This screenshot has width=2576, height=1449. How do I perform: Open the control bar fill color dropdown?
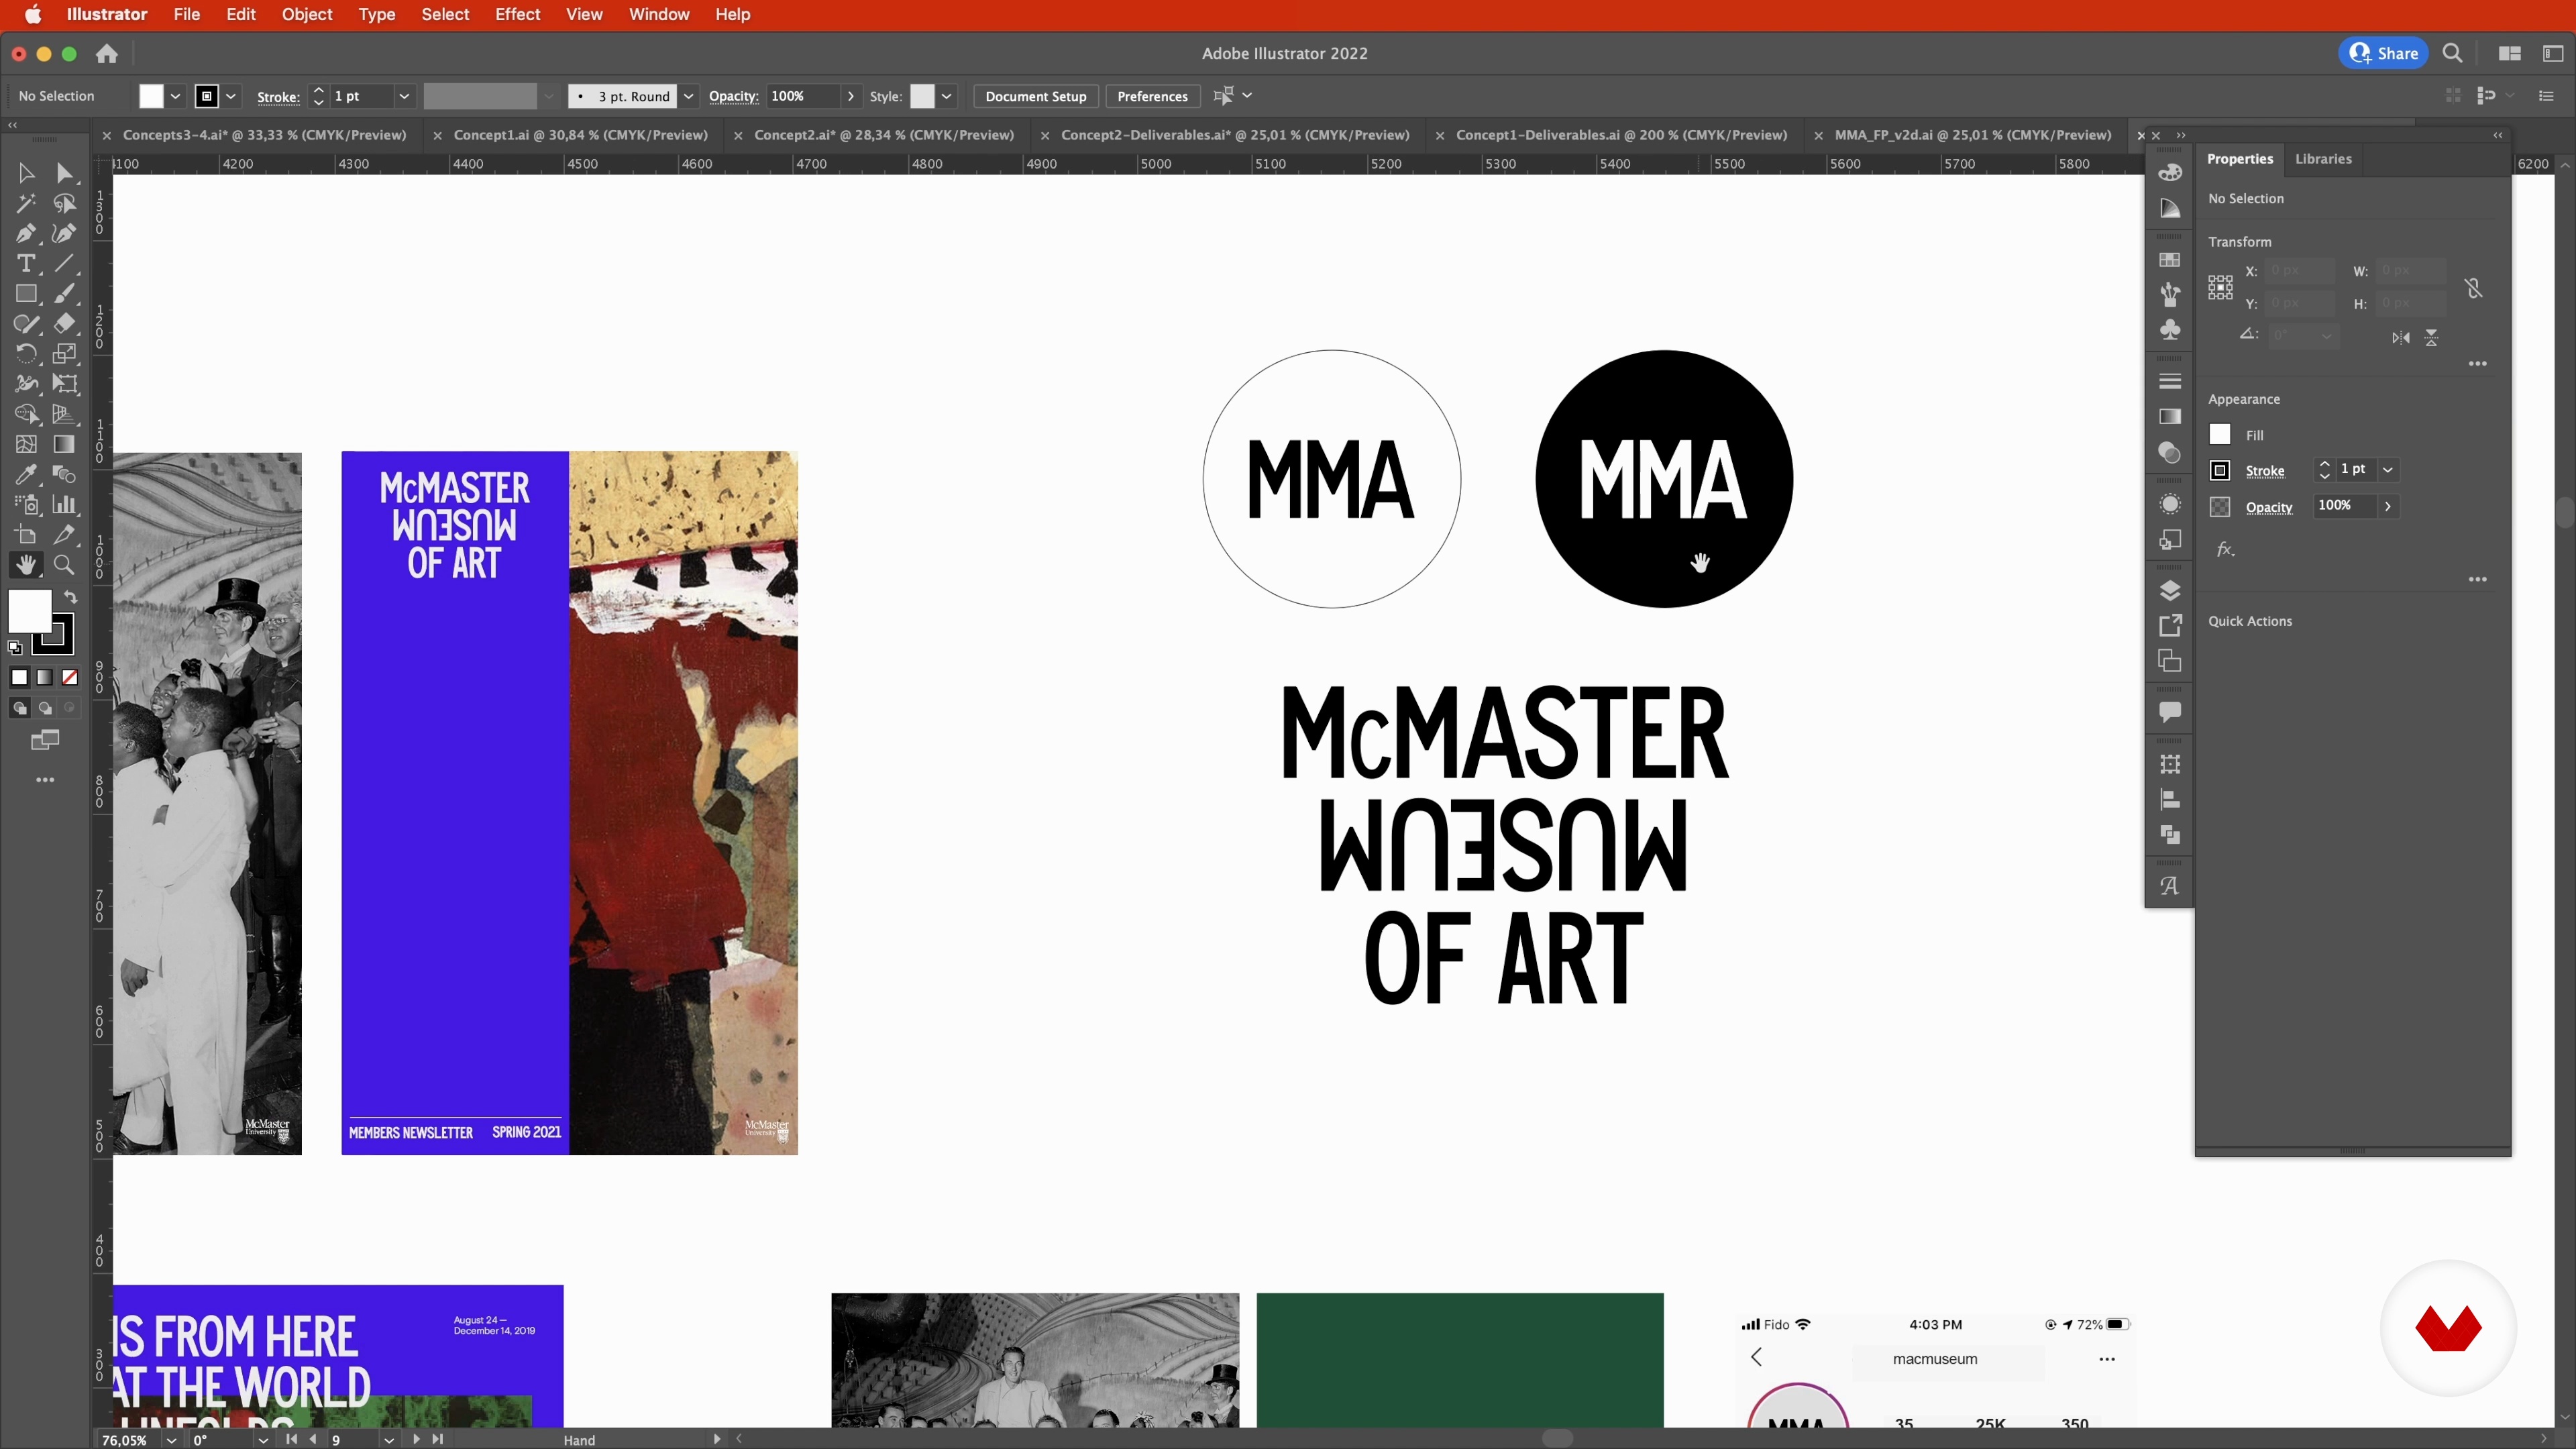tap(175, 96)
